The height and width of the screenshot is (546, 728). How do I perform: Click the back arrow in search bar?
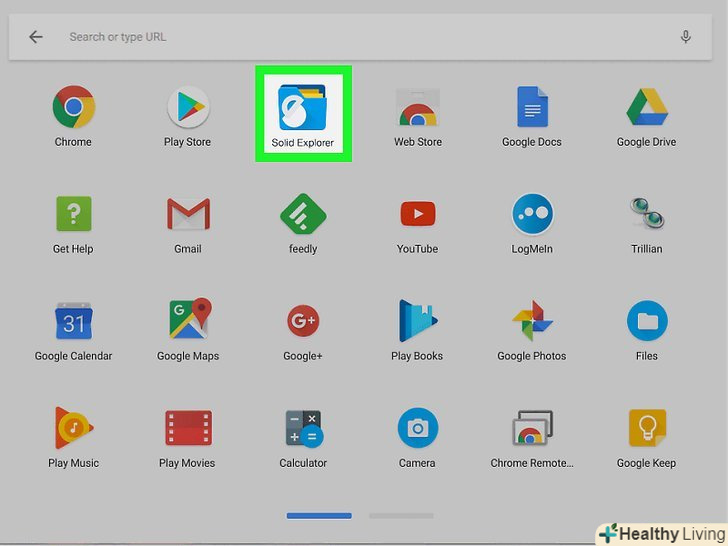36,37
